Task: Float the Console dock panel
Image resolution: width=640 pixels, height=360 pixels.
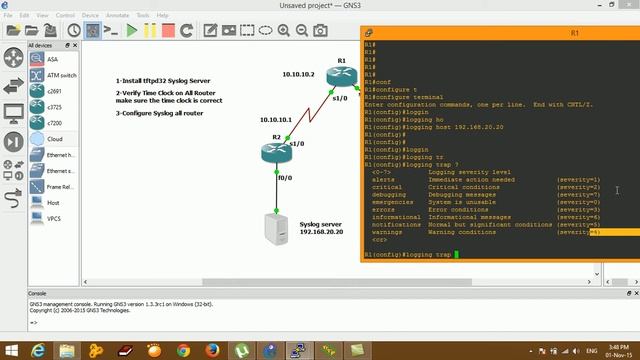Action: (x=629, y=293)
